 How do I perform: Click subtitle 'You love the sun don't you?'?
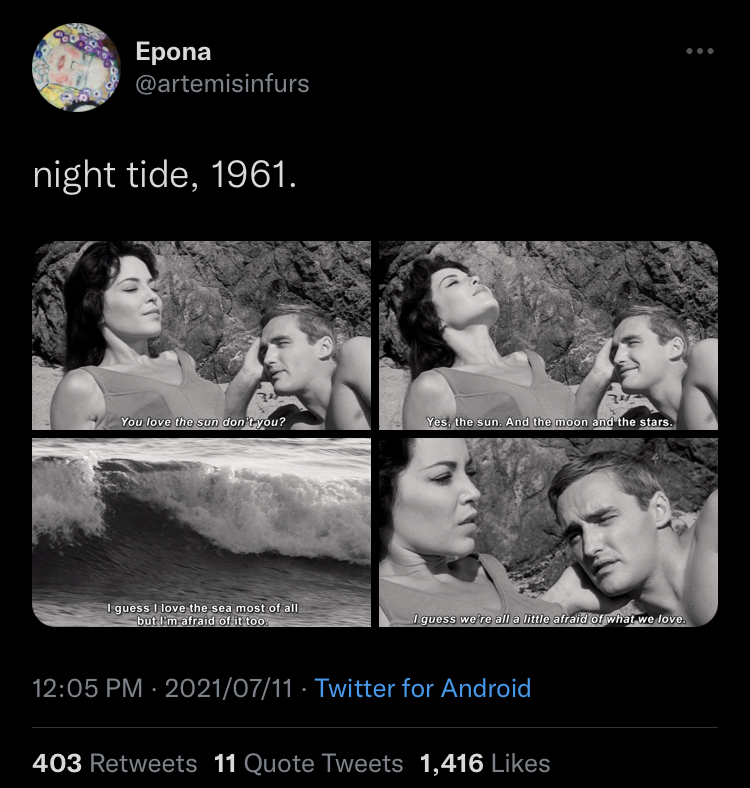pyautogui.click(x=203, y=422)
